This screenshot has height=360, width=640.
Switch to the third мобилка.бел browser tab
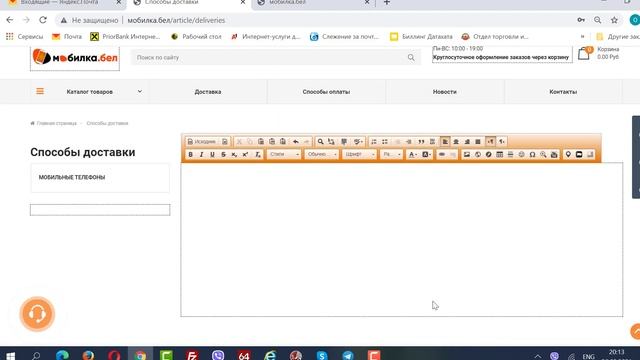pyautogui.click(x=312, y=2)
